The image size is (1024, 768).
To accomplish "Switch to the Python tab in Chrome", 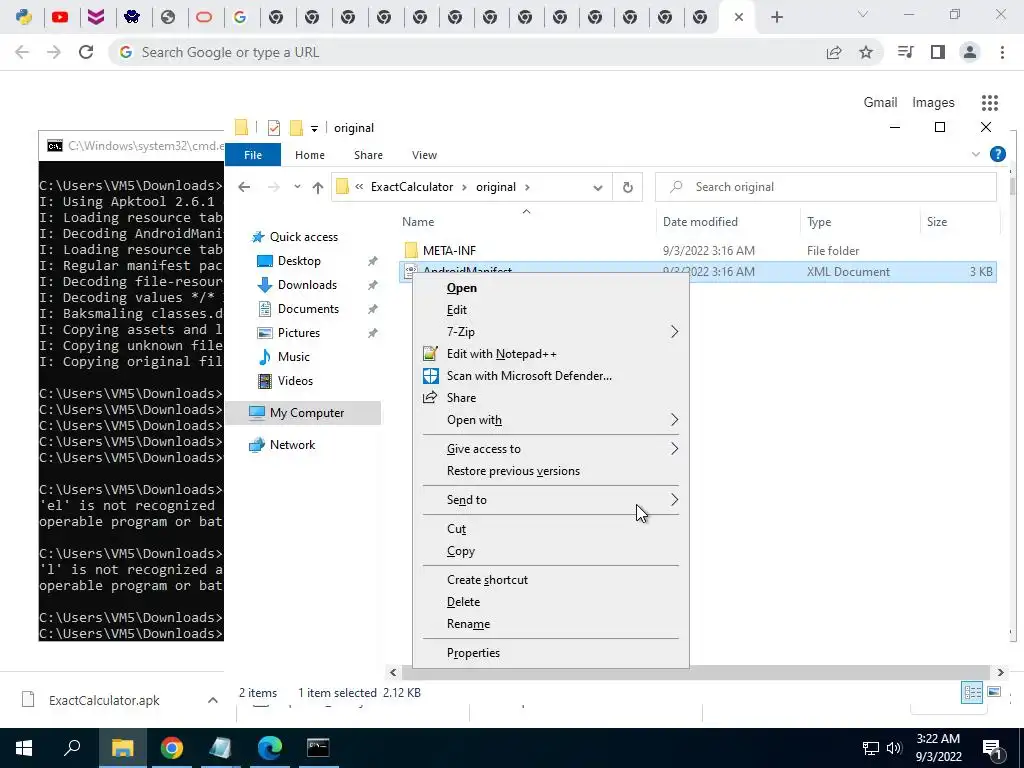I will point(24,17).
